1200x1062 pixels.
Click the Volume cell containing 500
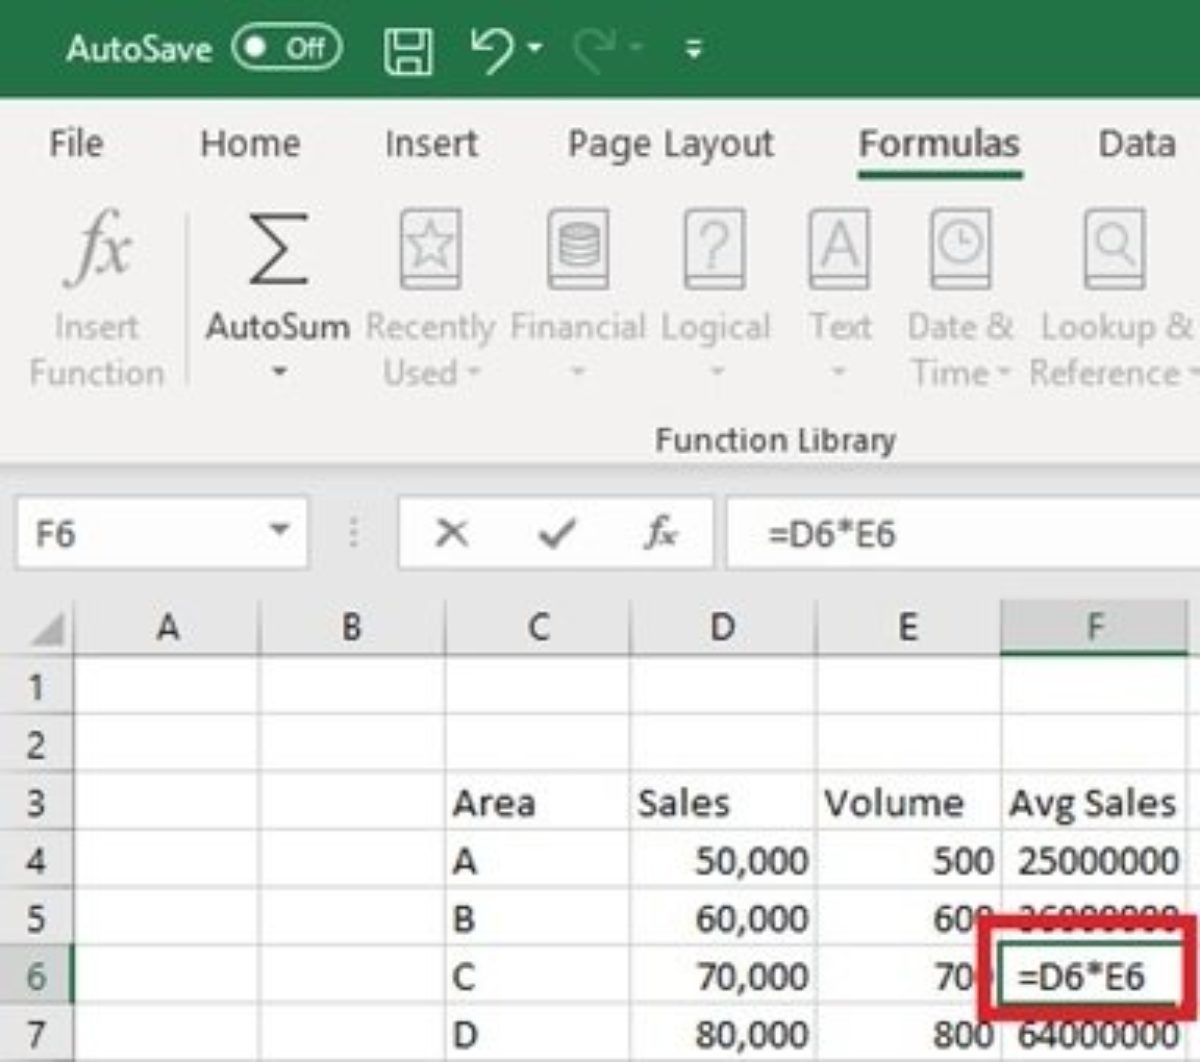point(907,860)
